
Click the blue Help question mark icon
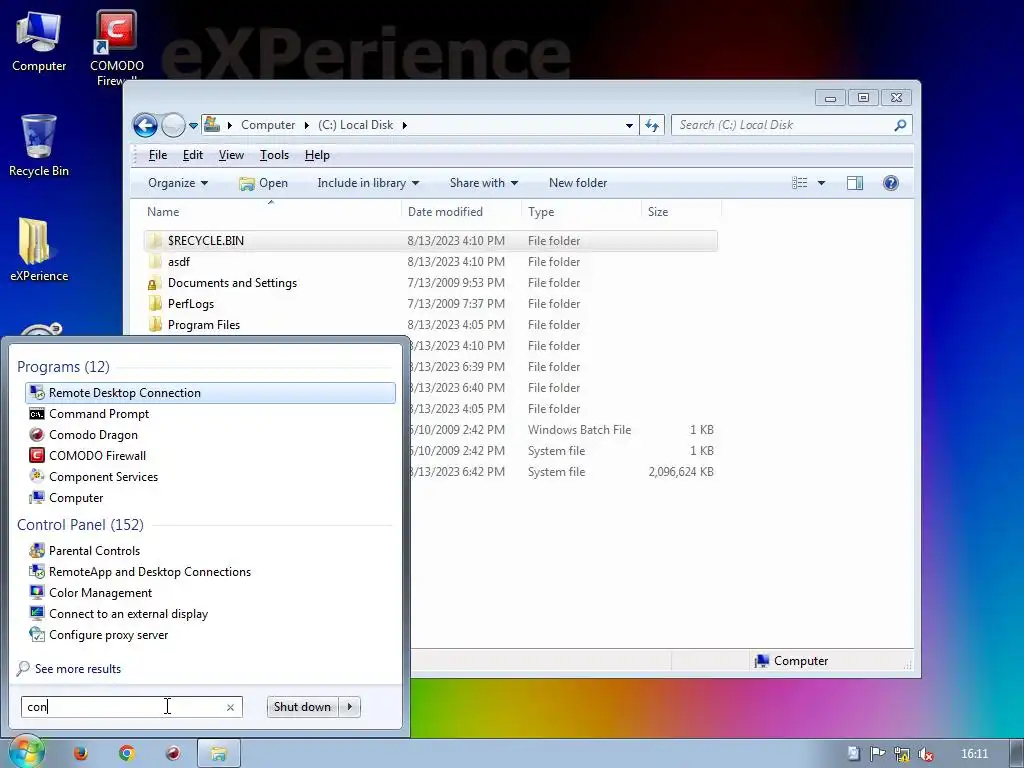point(891,183)
